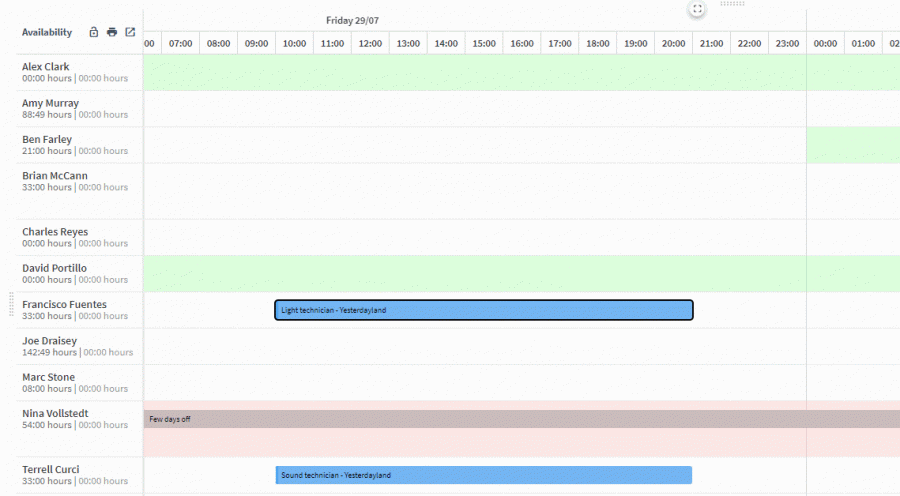
Task: Click the 17:00 time column header
Action: coord(560,44)
